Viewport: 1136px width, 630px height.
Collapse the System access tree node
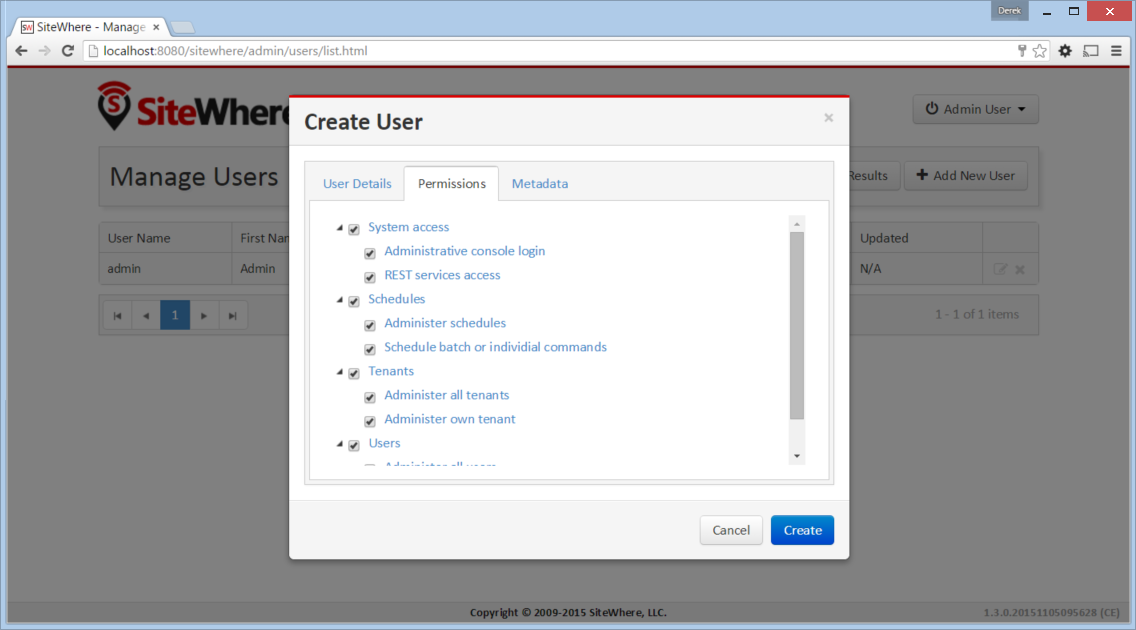point(340,227)
